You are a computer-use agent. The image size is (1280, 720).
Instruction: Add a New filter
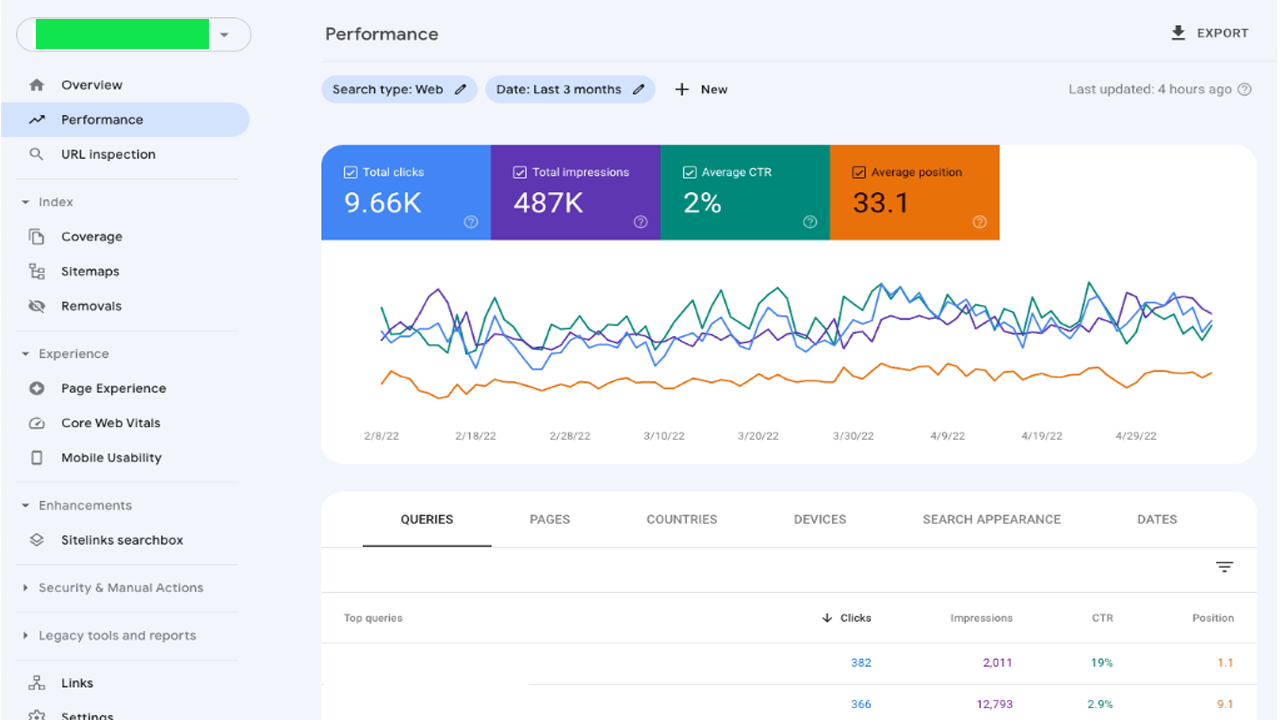[701, 89]
